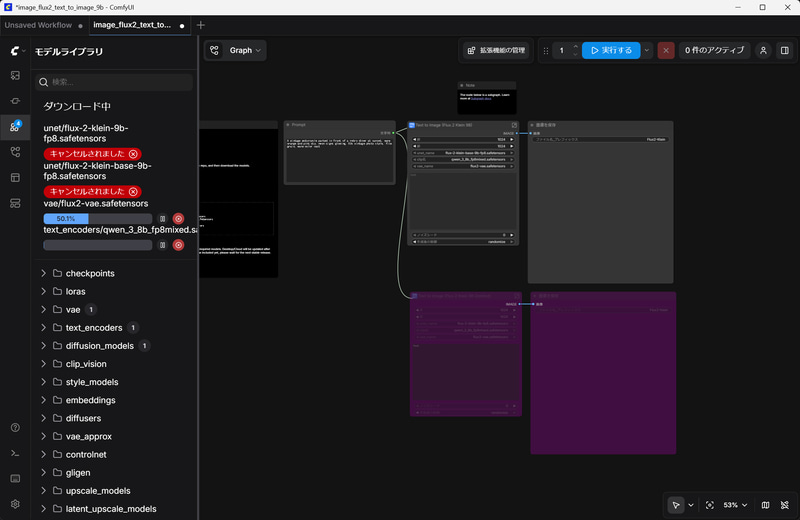Click the fit view icon
This screenshot has width=800, height=520.
tap(710, 505)
